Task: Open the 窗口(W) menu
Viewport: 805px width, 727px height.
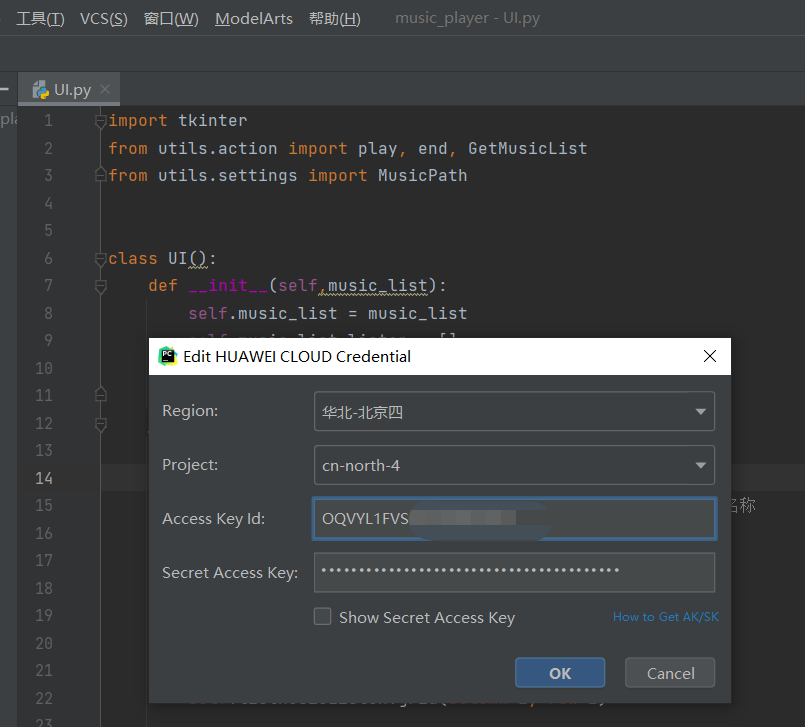Action: coord(171,19)
